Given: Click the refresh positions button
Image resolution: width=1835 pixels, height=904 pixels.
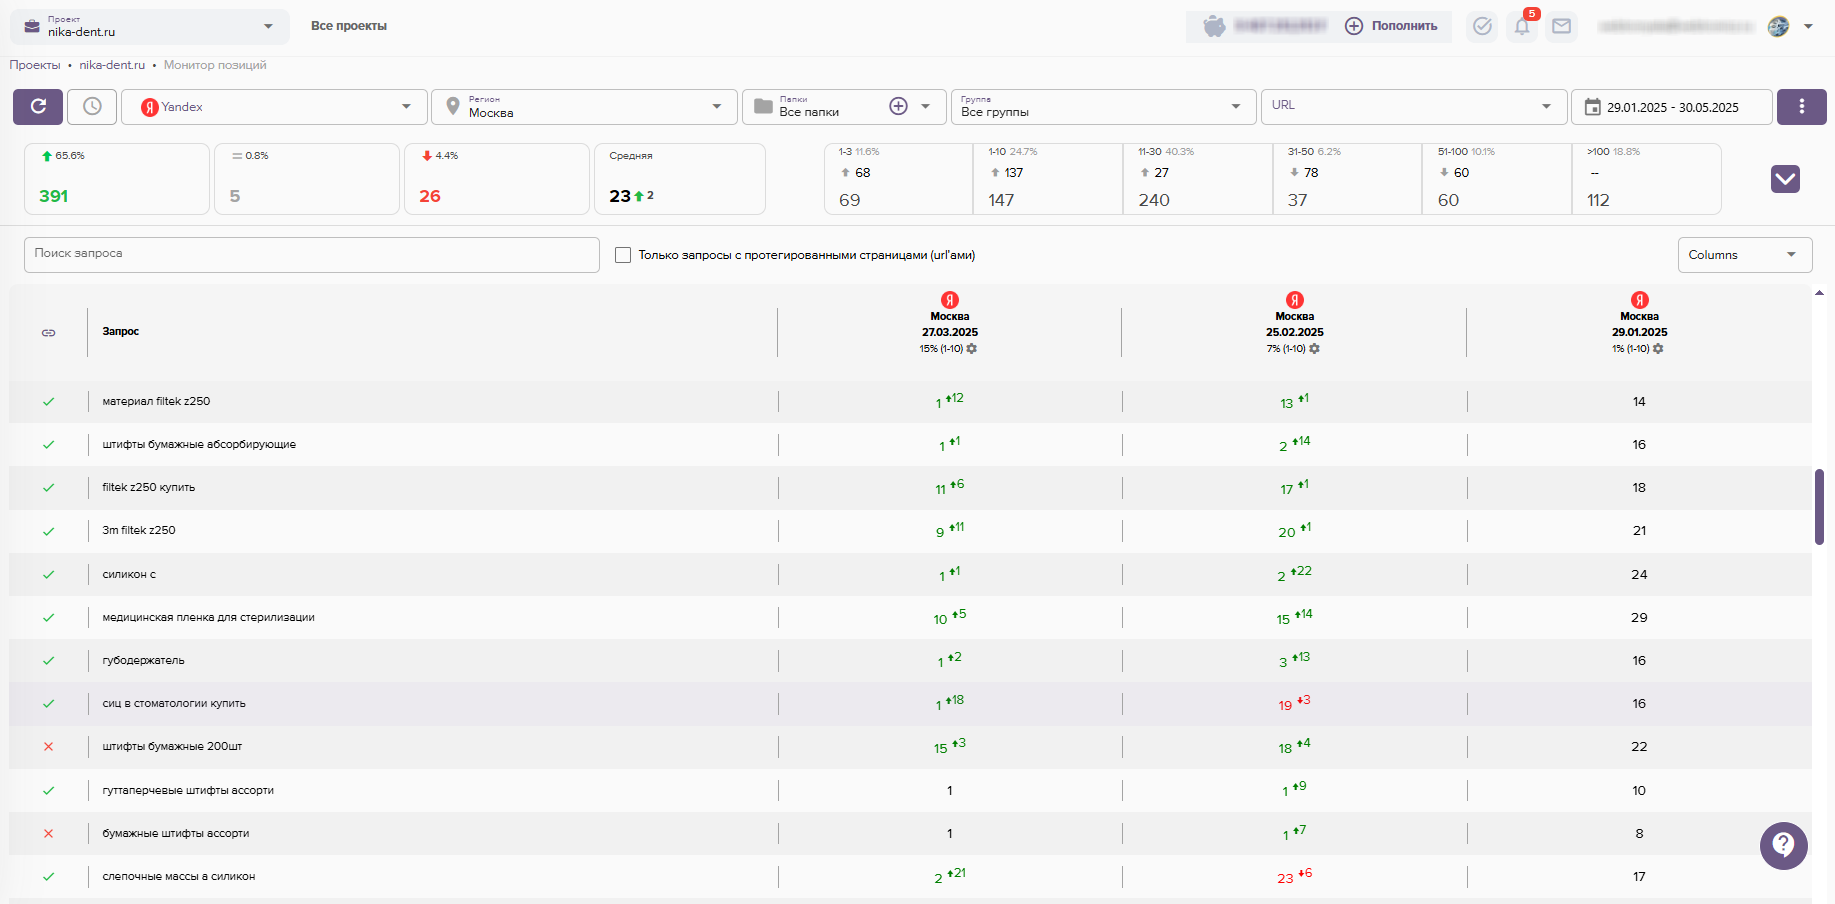Looking at the screenshot, I should [x=38, y=107].
